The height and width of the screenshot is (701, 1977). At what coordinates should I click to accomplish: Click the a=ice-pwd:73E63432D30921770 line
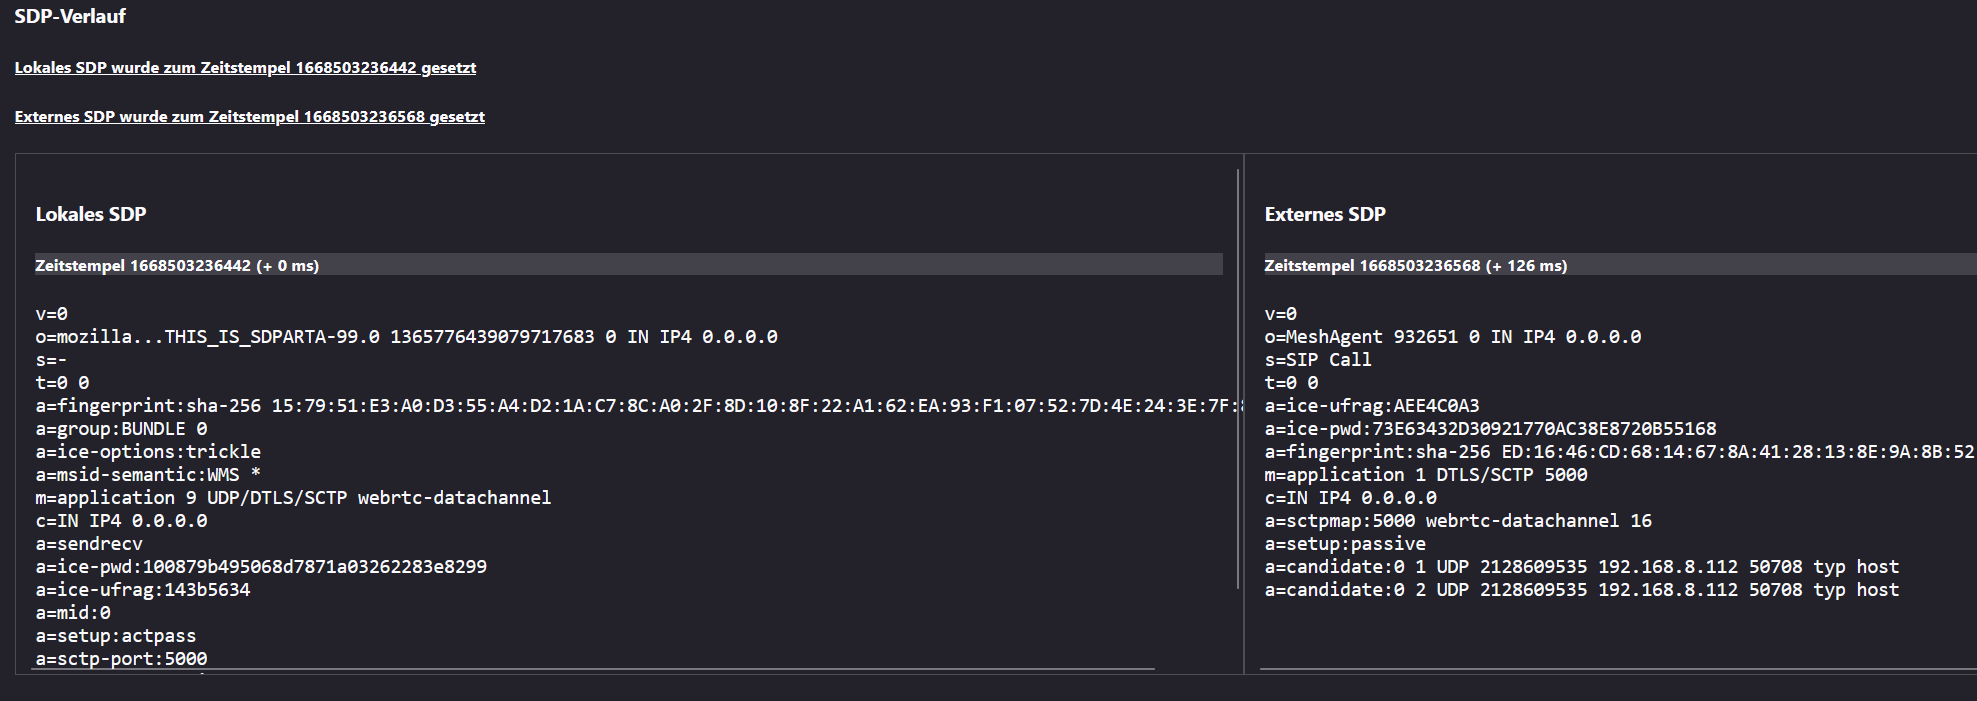[x=1490, y=429]
